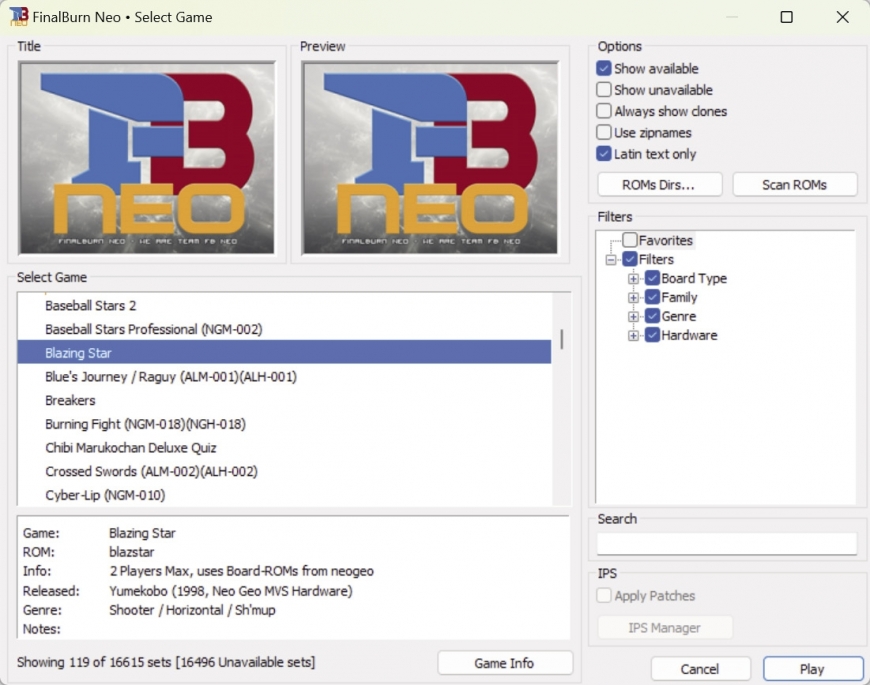The image size is (870, 685).
Task: Maximize the Select Game window
Action: (786, 17)
